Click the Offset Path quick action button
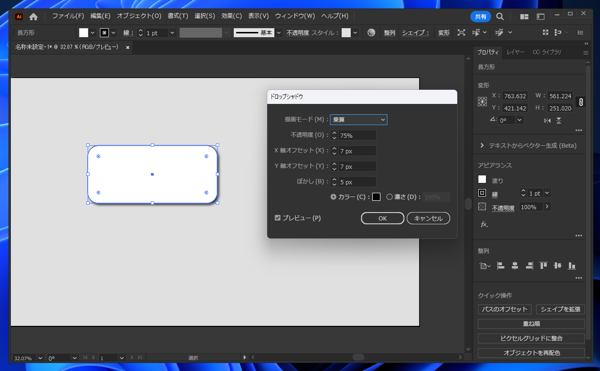 [504, 309]
